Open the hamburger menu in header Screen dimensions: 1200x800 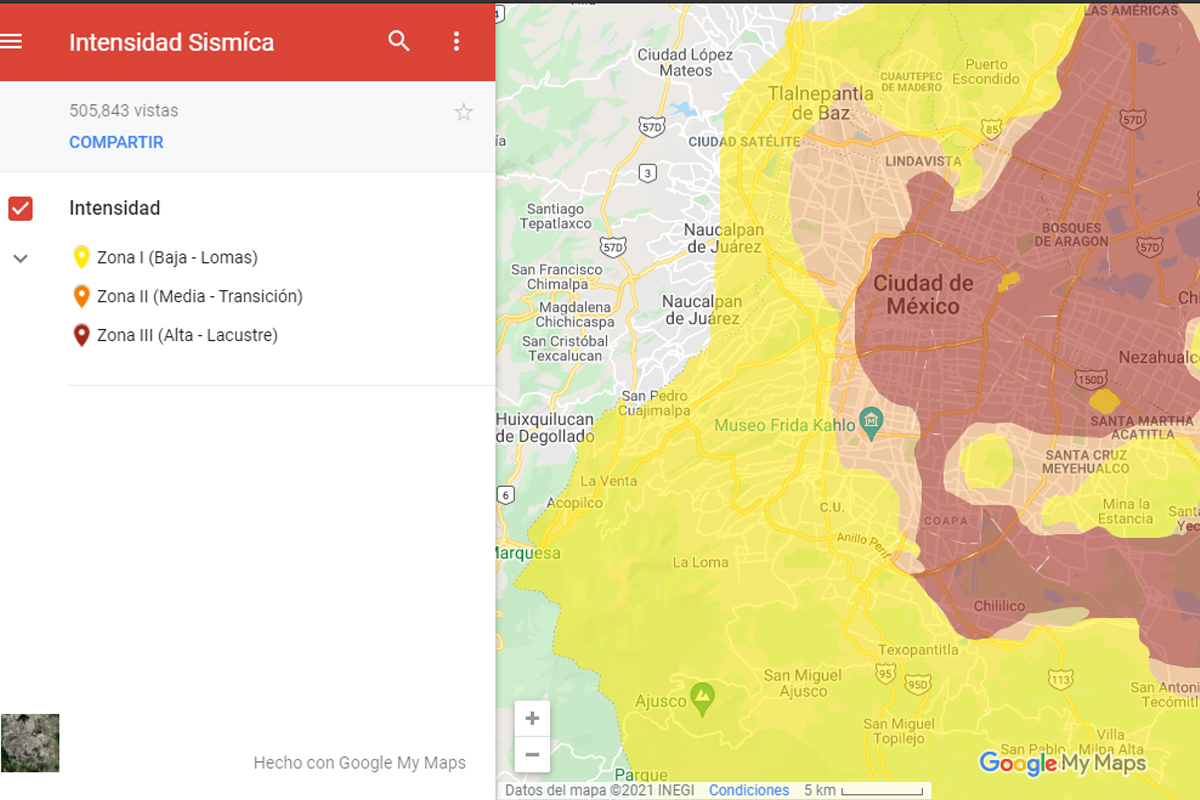point(12,41)
